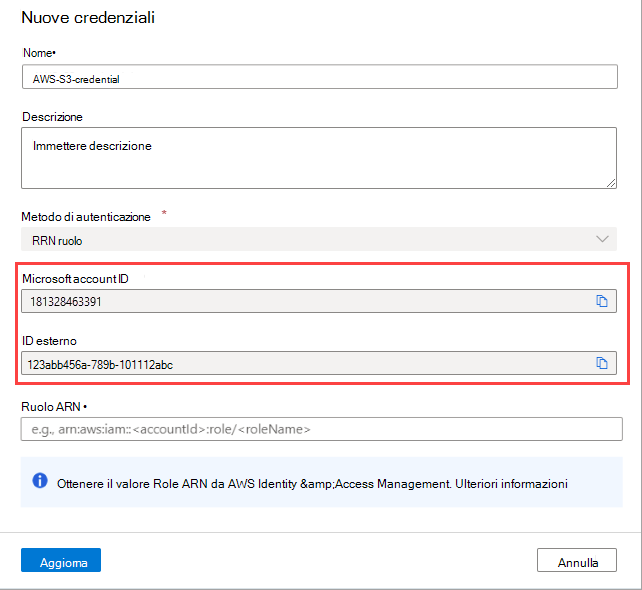Focus the Nome text field

coord(320,79)
